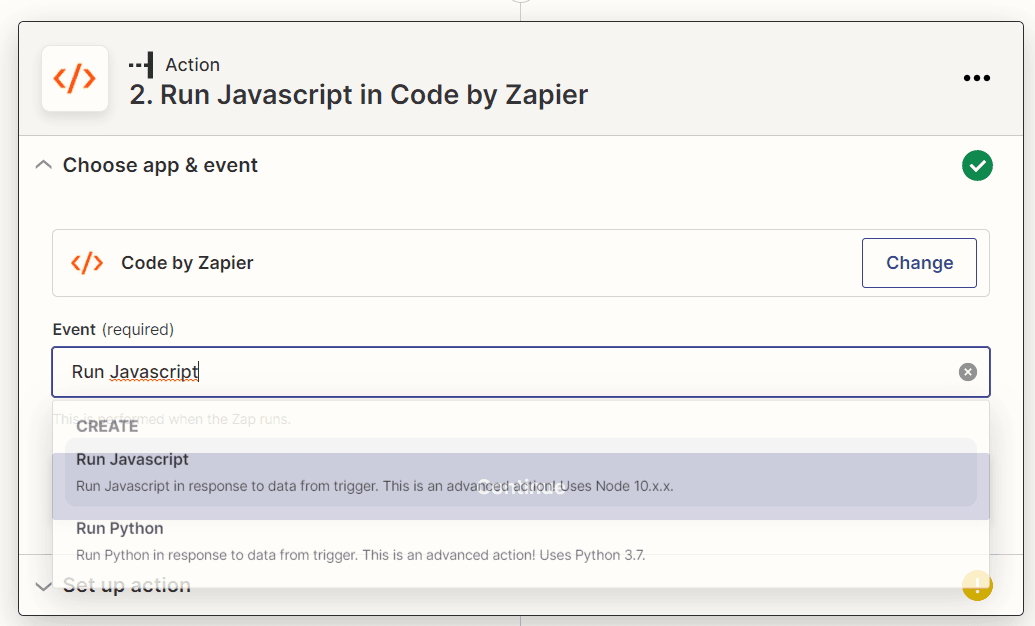1035x626 pixels.
Task: Select the orange code icon in the step header
Action: (x=75, y=77)
